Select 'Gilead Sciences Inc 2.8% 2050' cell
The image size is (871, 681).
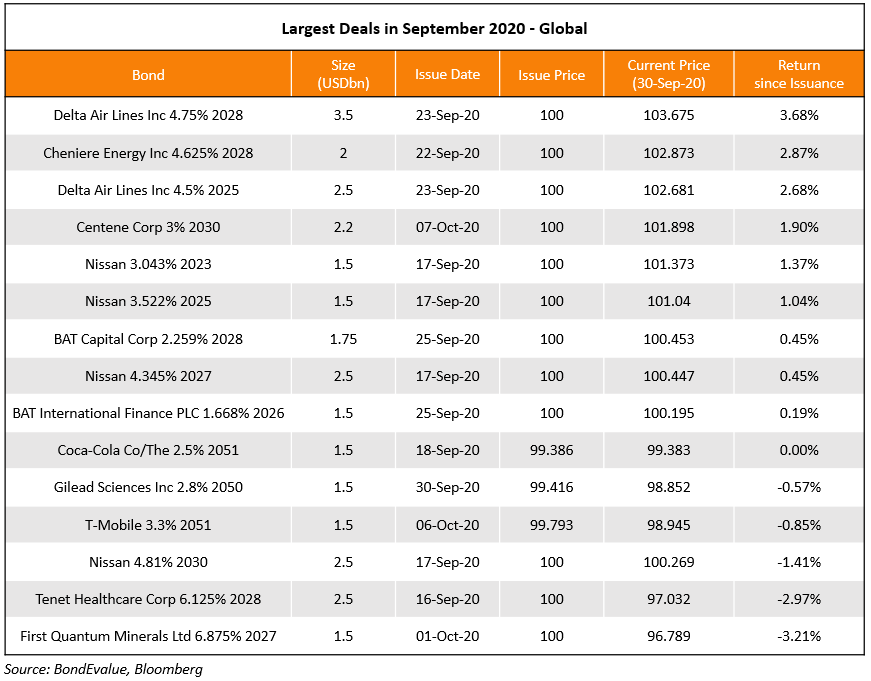(148, 487)
